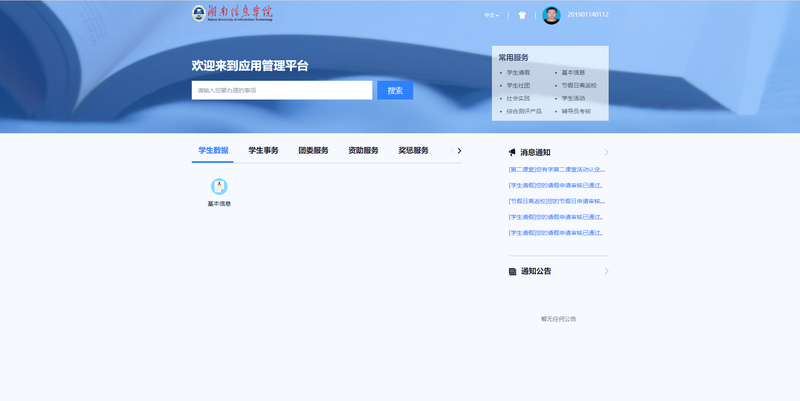Open the [节假日离返校] application notification message

[557, 201]
